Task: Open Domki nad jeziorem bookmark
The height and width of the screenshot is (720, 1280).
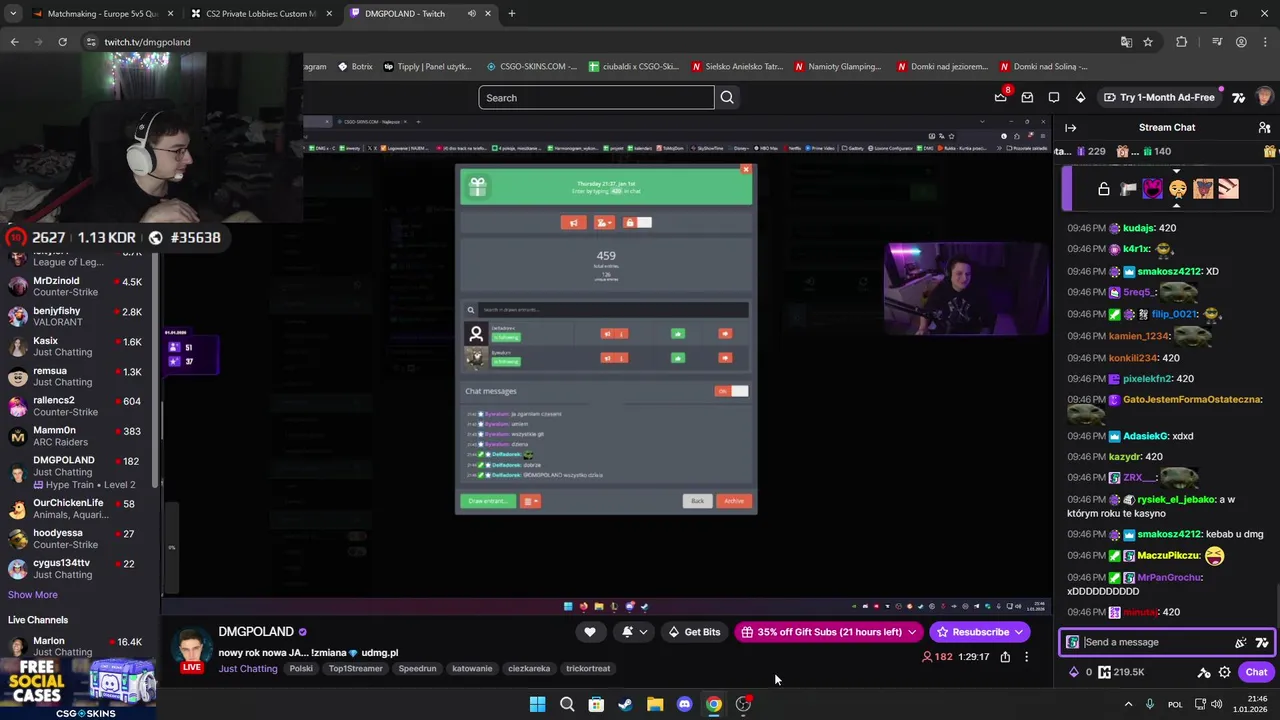Action: 941,67
